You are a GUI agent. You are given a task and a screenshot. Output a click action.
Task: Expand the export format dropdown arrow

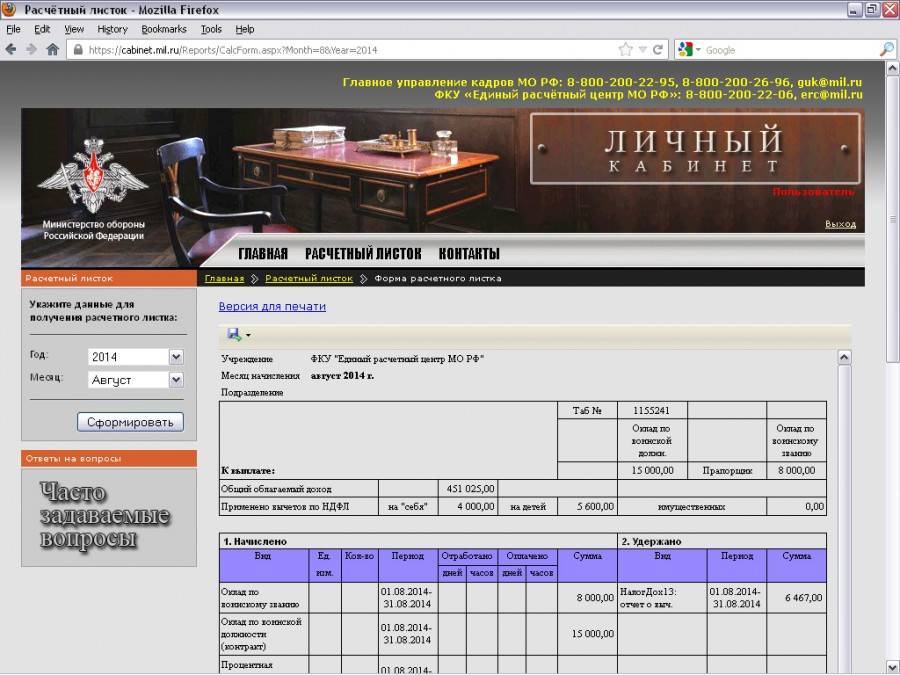[x=248, y=335]
